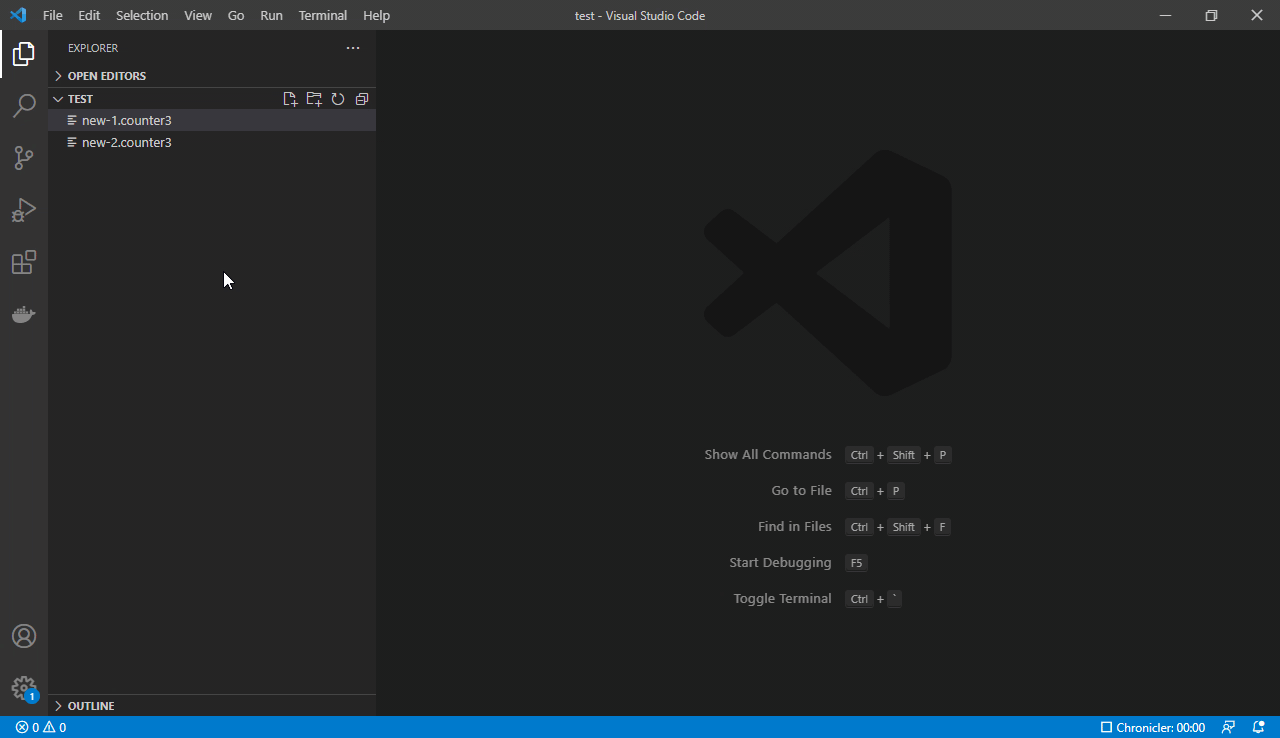The image size is (1280, 738).
Task: Minimize the VS Code window
Action: pyautogui.click(x=1165, y=15)
